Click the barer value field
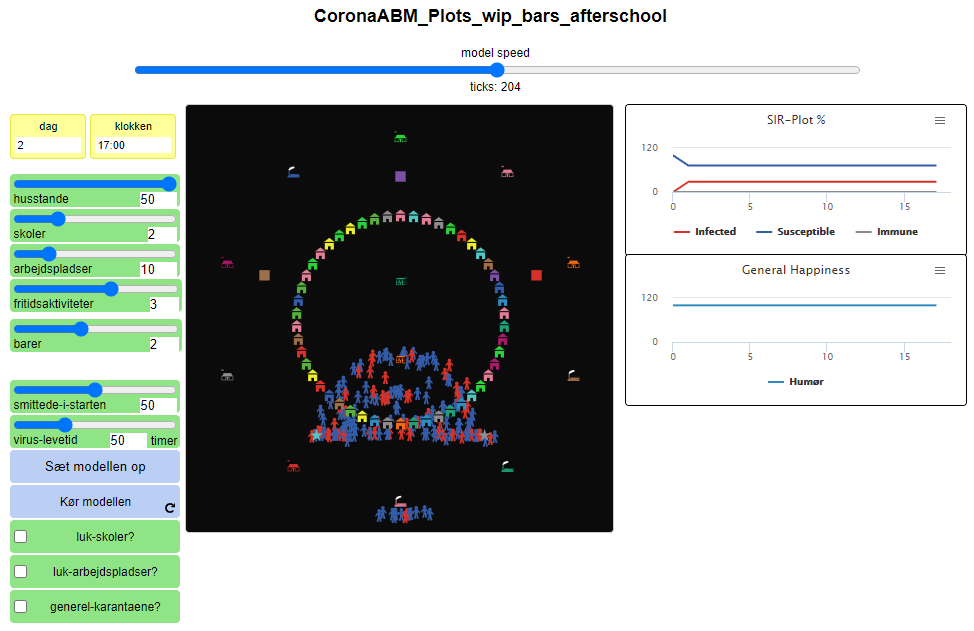The width and height of the screenshot is (974, 631). pos(163,344)
